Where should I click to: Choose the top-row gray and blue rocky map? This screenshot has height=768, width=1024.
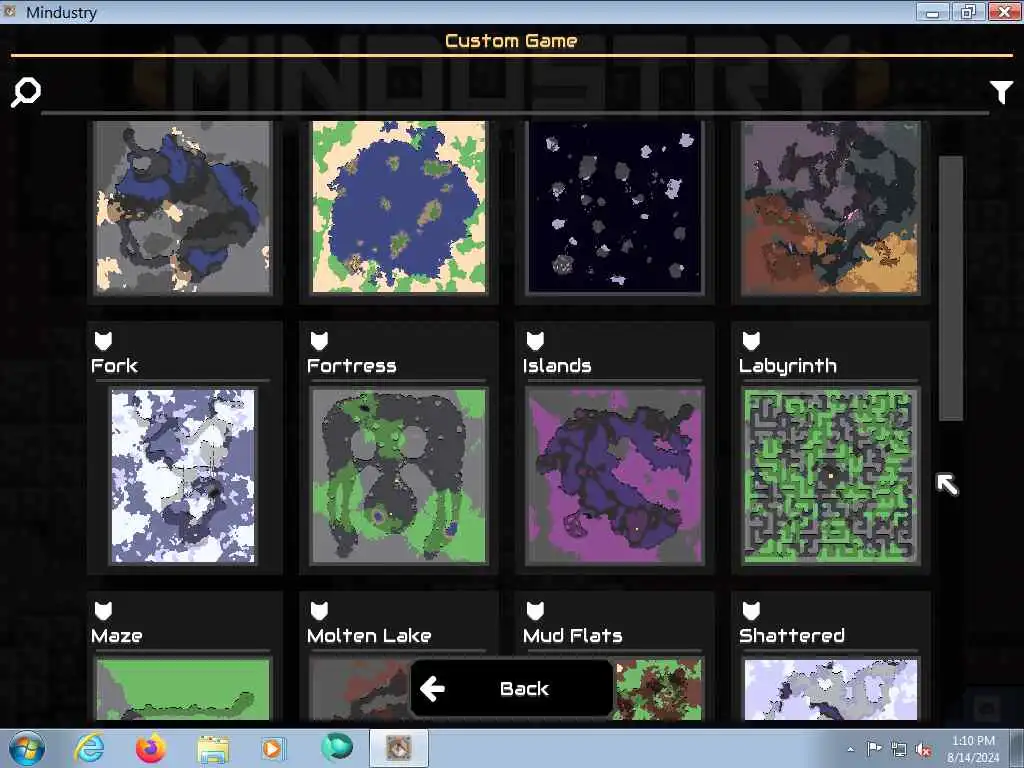[183, 206]
